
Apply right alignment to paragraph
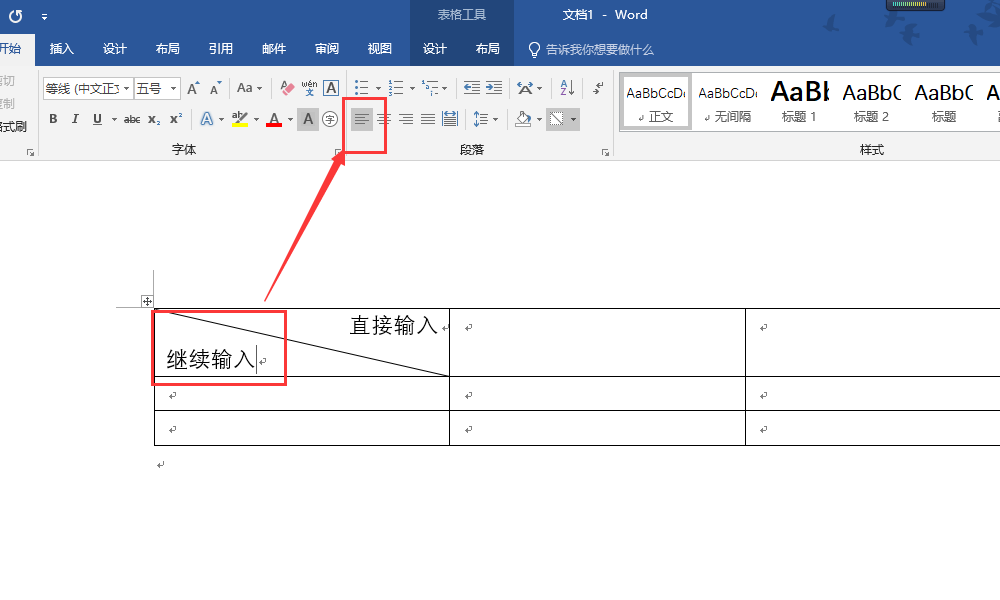tap(406, 119)
